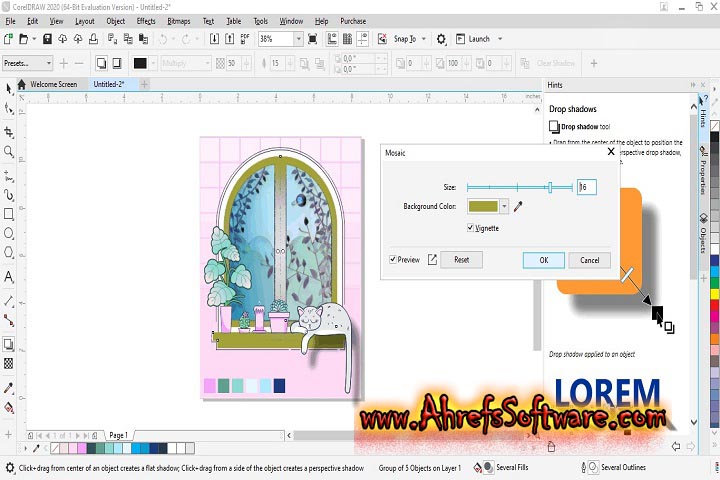Toggle the Preview checkbox in Mosaic dialog
The image size is (720, 480).
pyautogui.click(x=393, y=260)
